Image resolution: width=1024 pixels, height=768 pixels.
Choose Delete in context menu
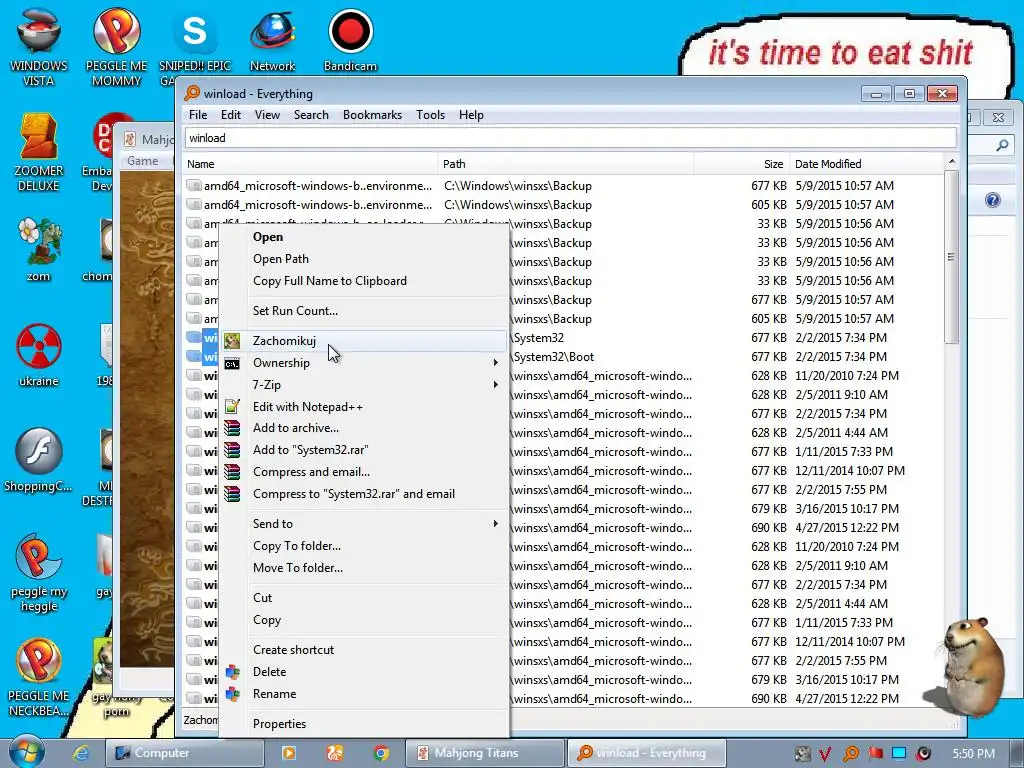tap(363, 672)
